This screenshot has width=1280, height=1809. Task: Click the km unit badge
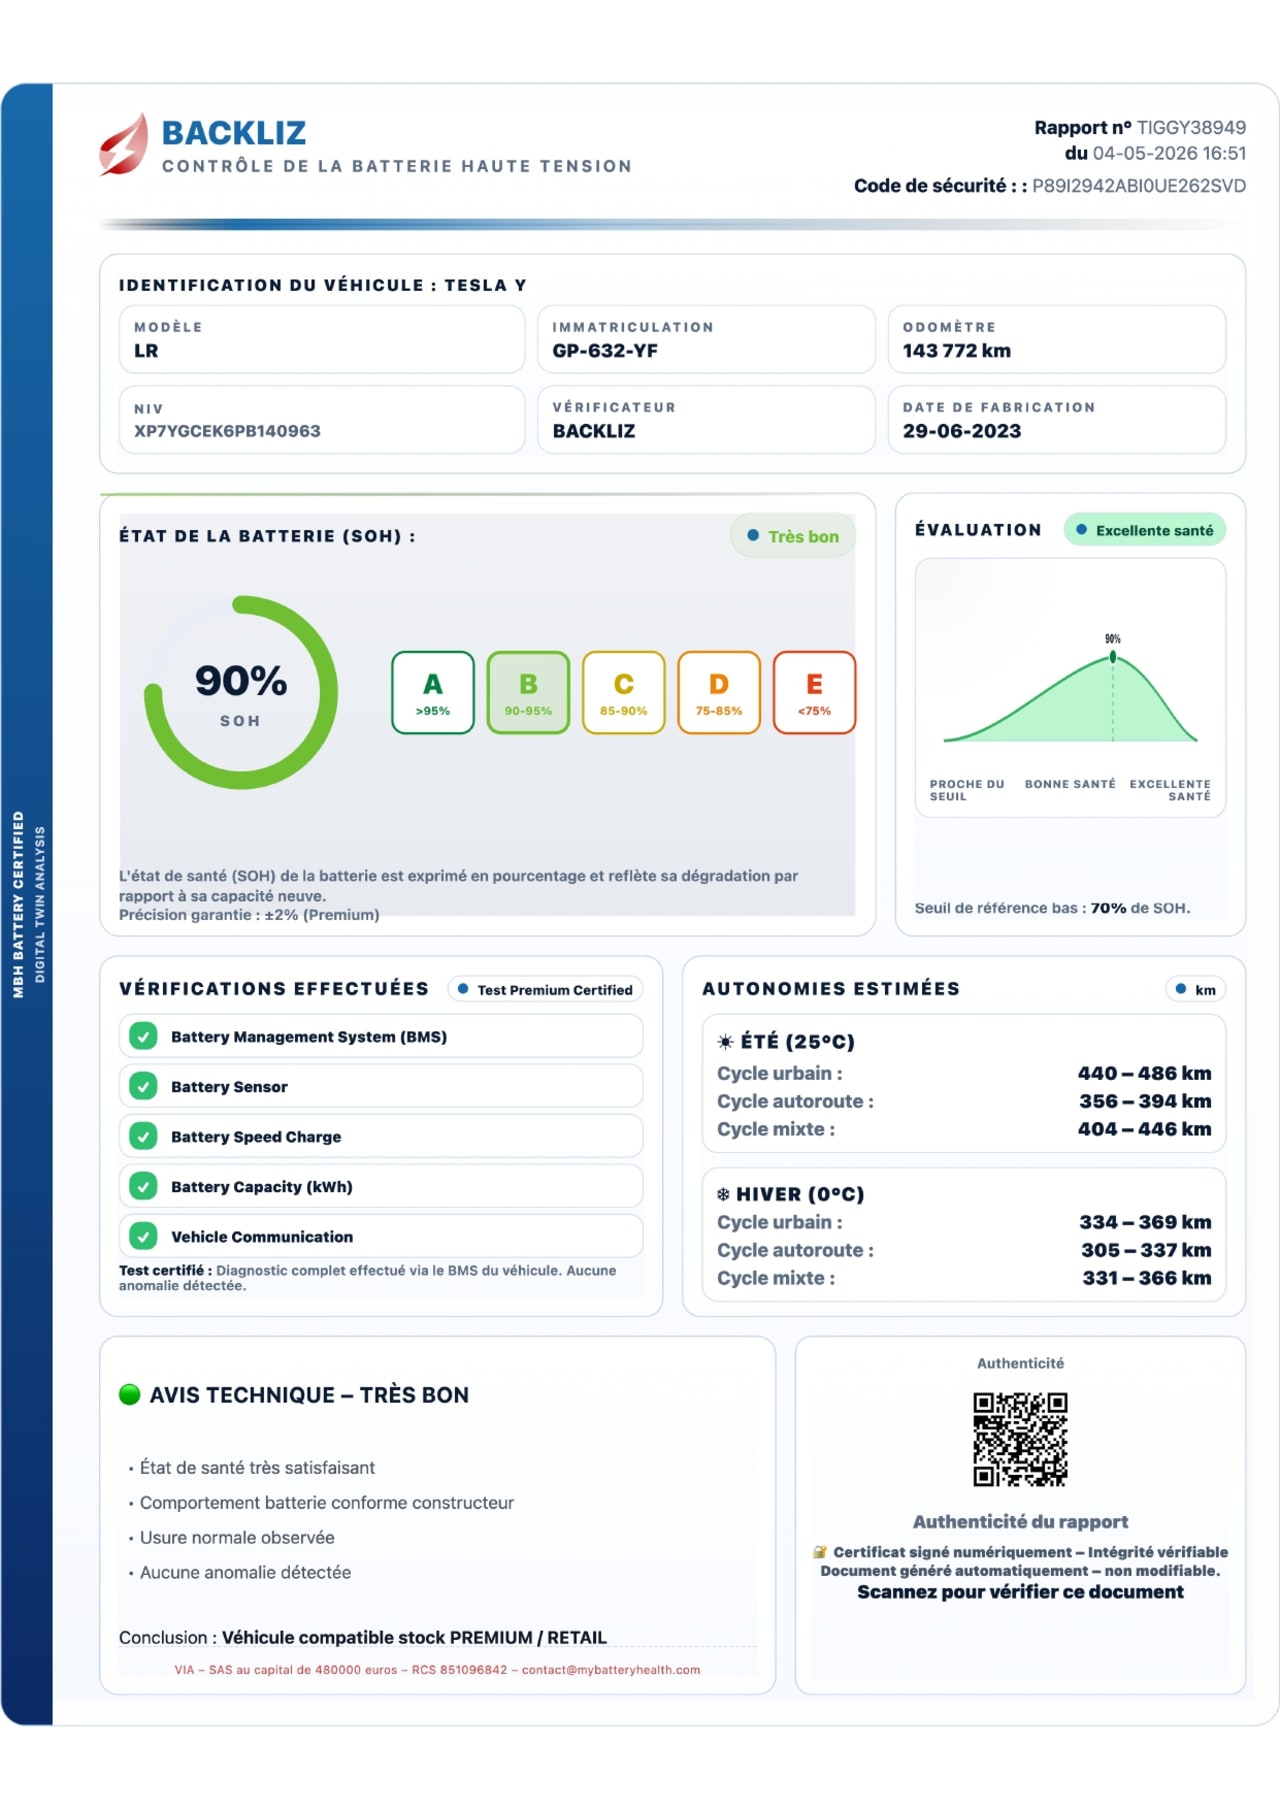1196,989
